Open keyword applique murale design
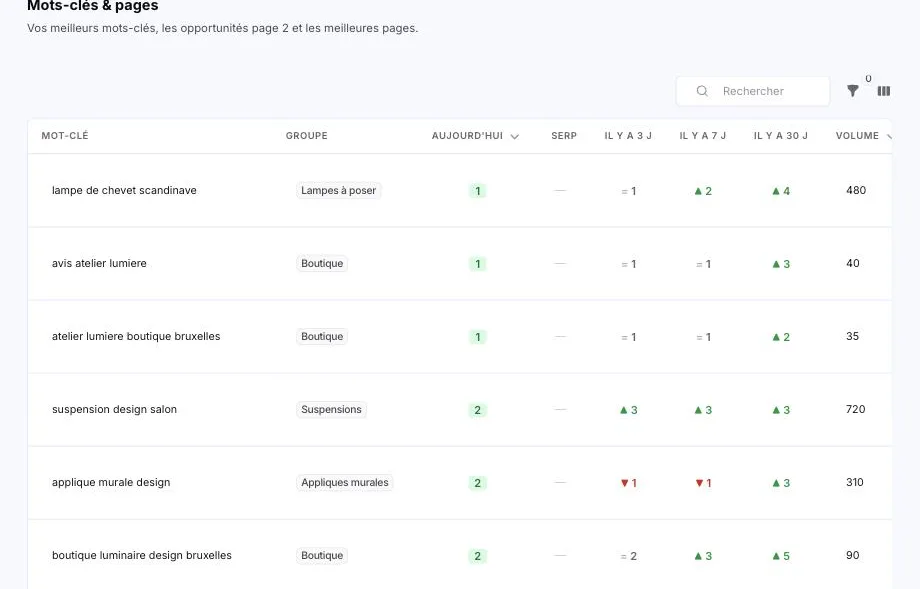 click(x=111, y=482)
